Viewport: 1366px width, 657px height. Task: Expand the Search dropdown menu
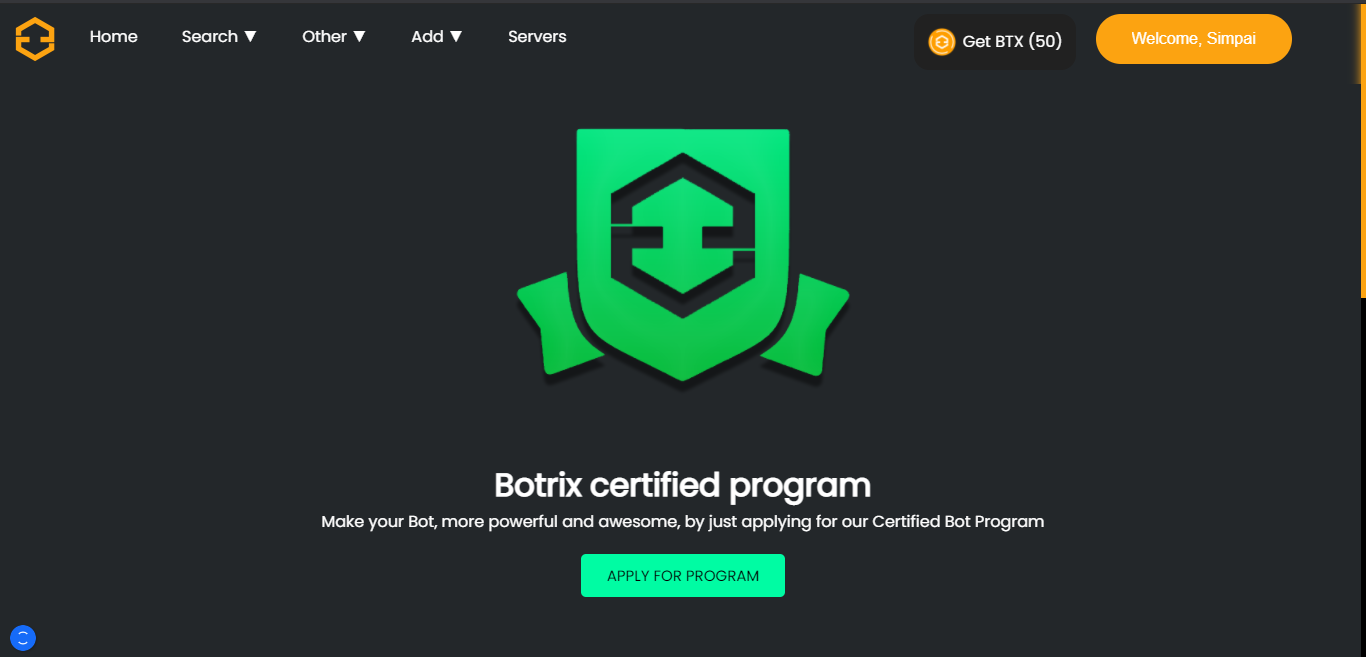click(219, 37)
